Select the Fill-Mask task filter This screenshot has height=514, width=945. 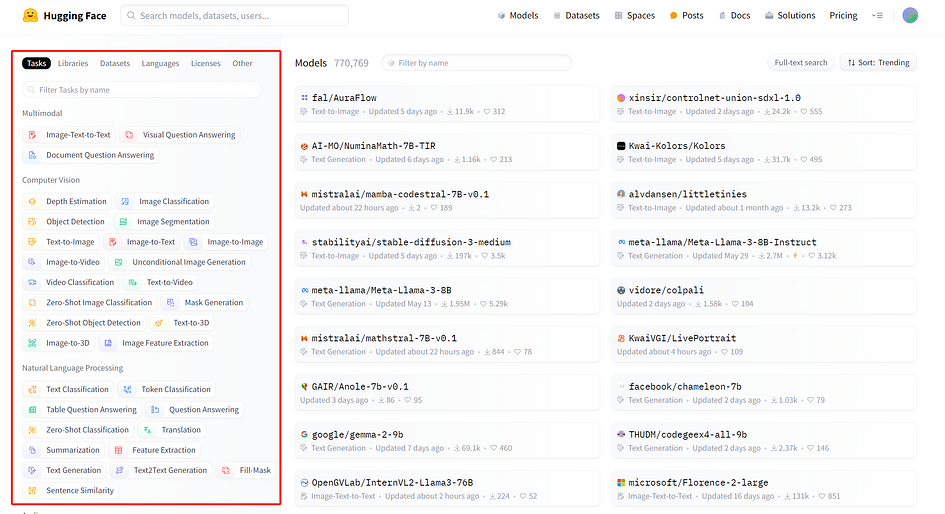click(246, 470)
